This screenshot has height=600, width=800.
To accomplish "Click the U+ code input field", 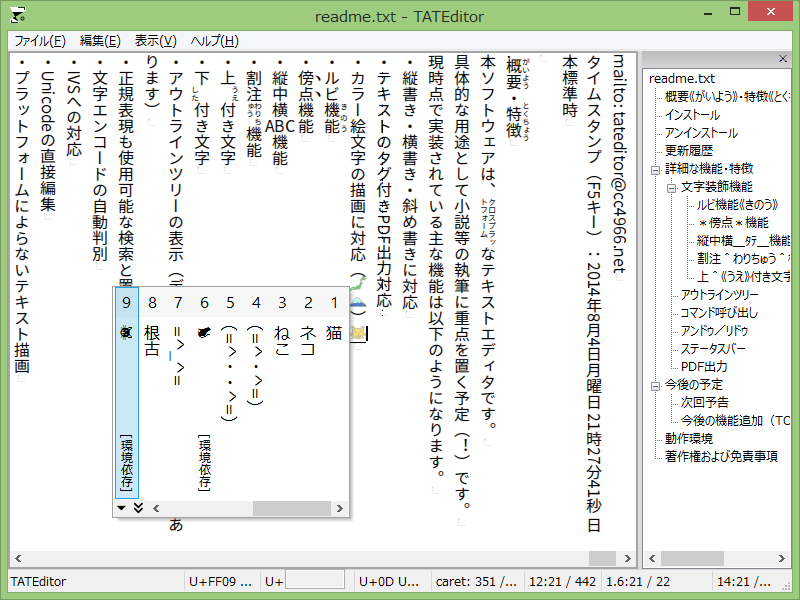I will pos(314,580).
